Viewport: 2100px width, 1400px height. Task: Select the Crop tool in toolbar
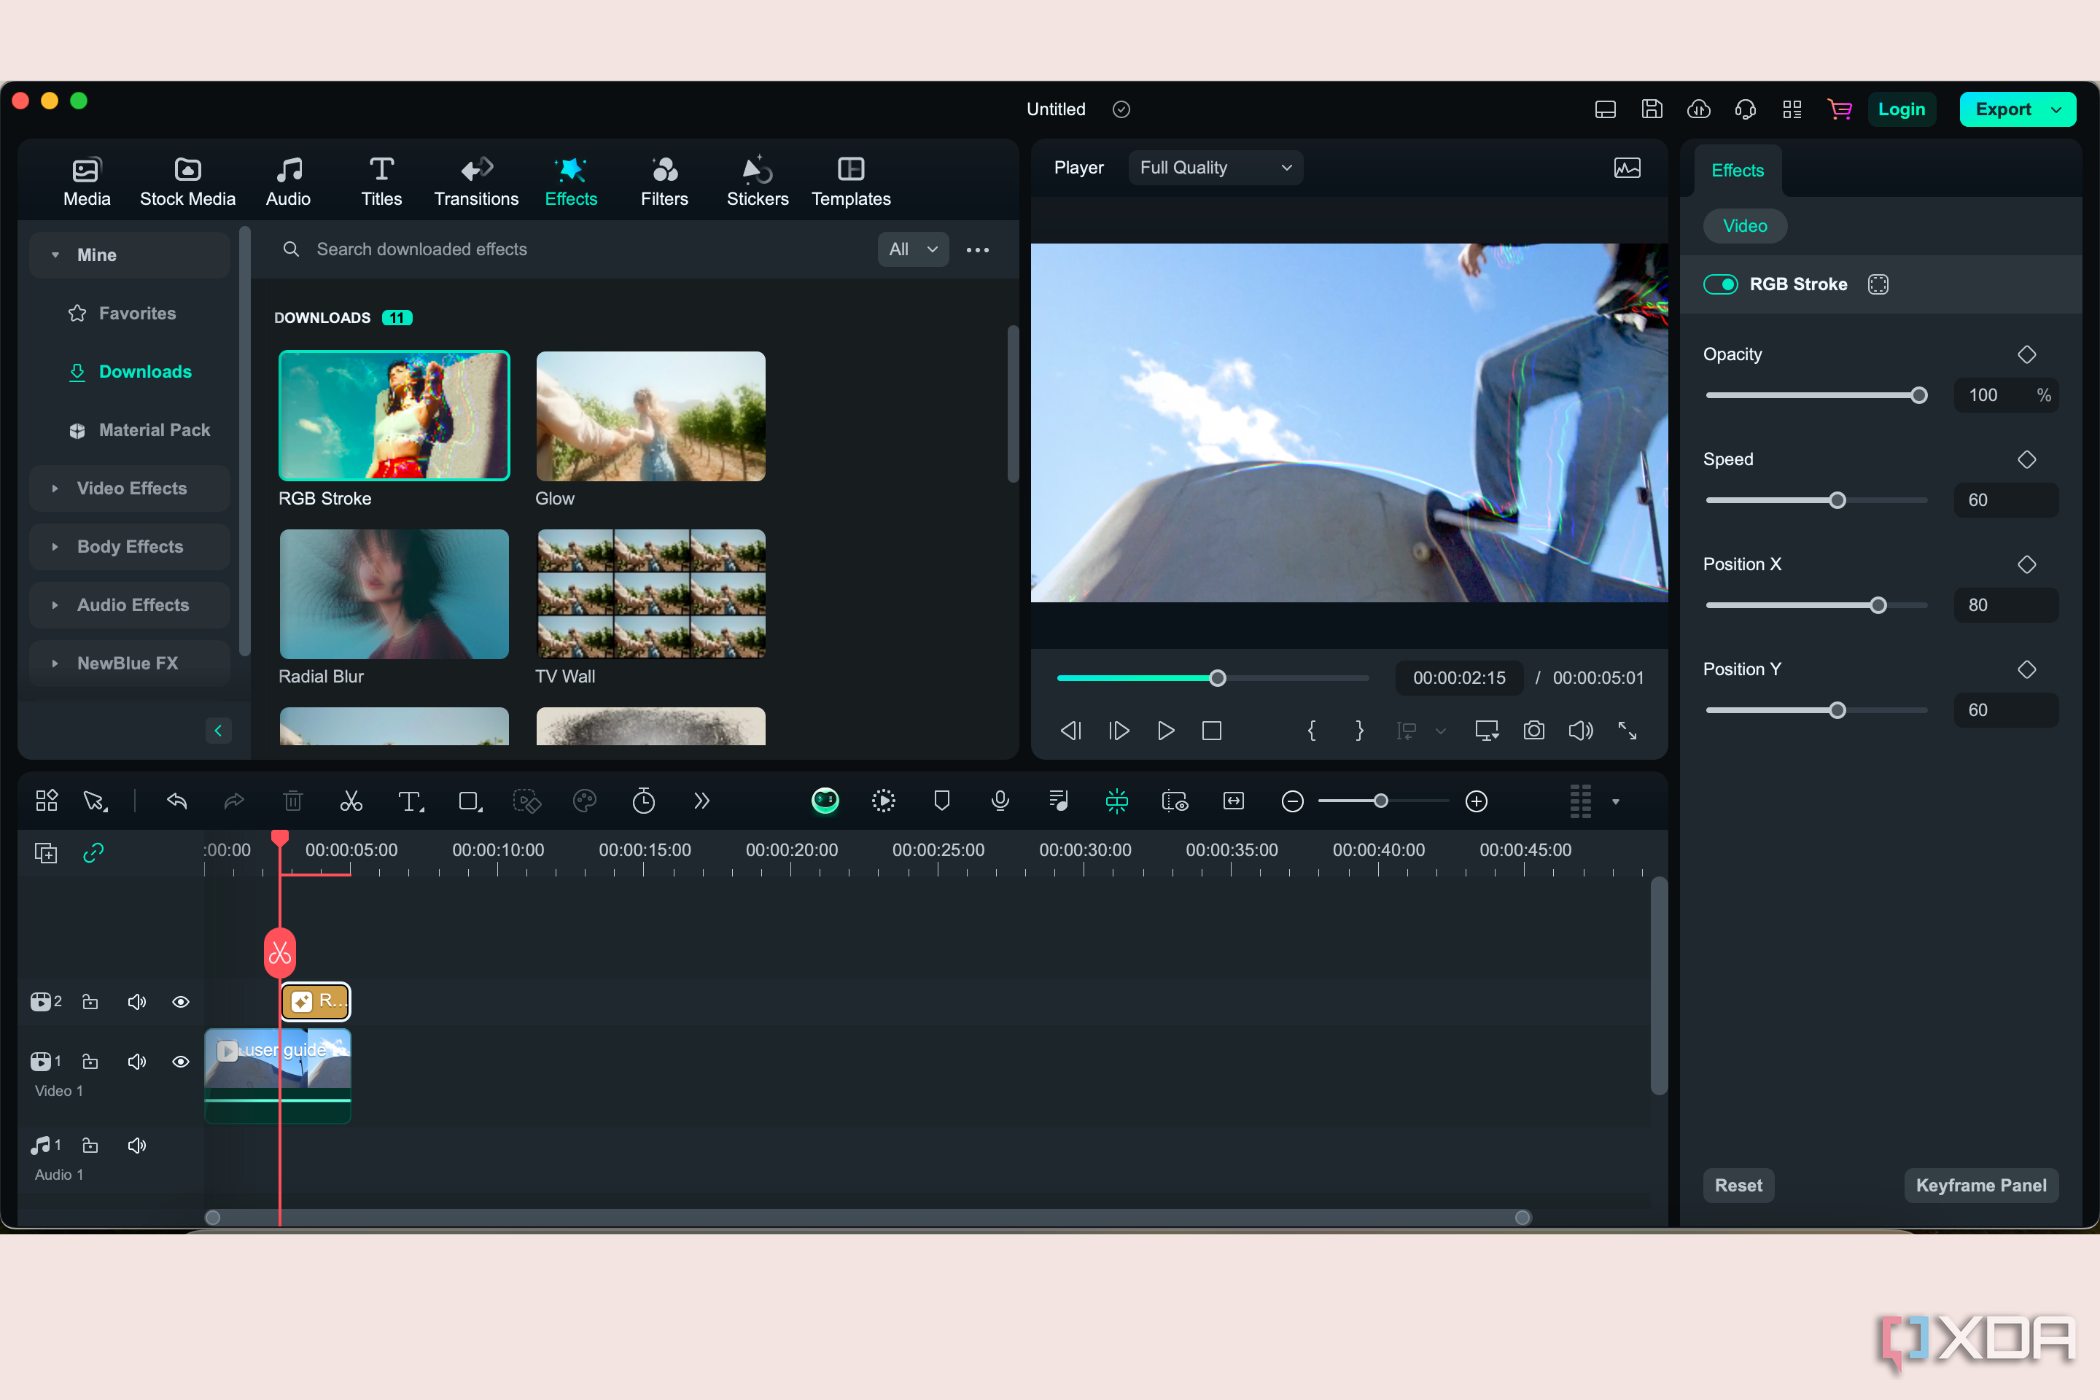coord(466,802)
